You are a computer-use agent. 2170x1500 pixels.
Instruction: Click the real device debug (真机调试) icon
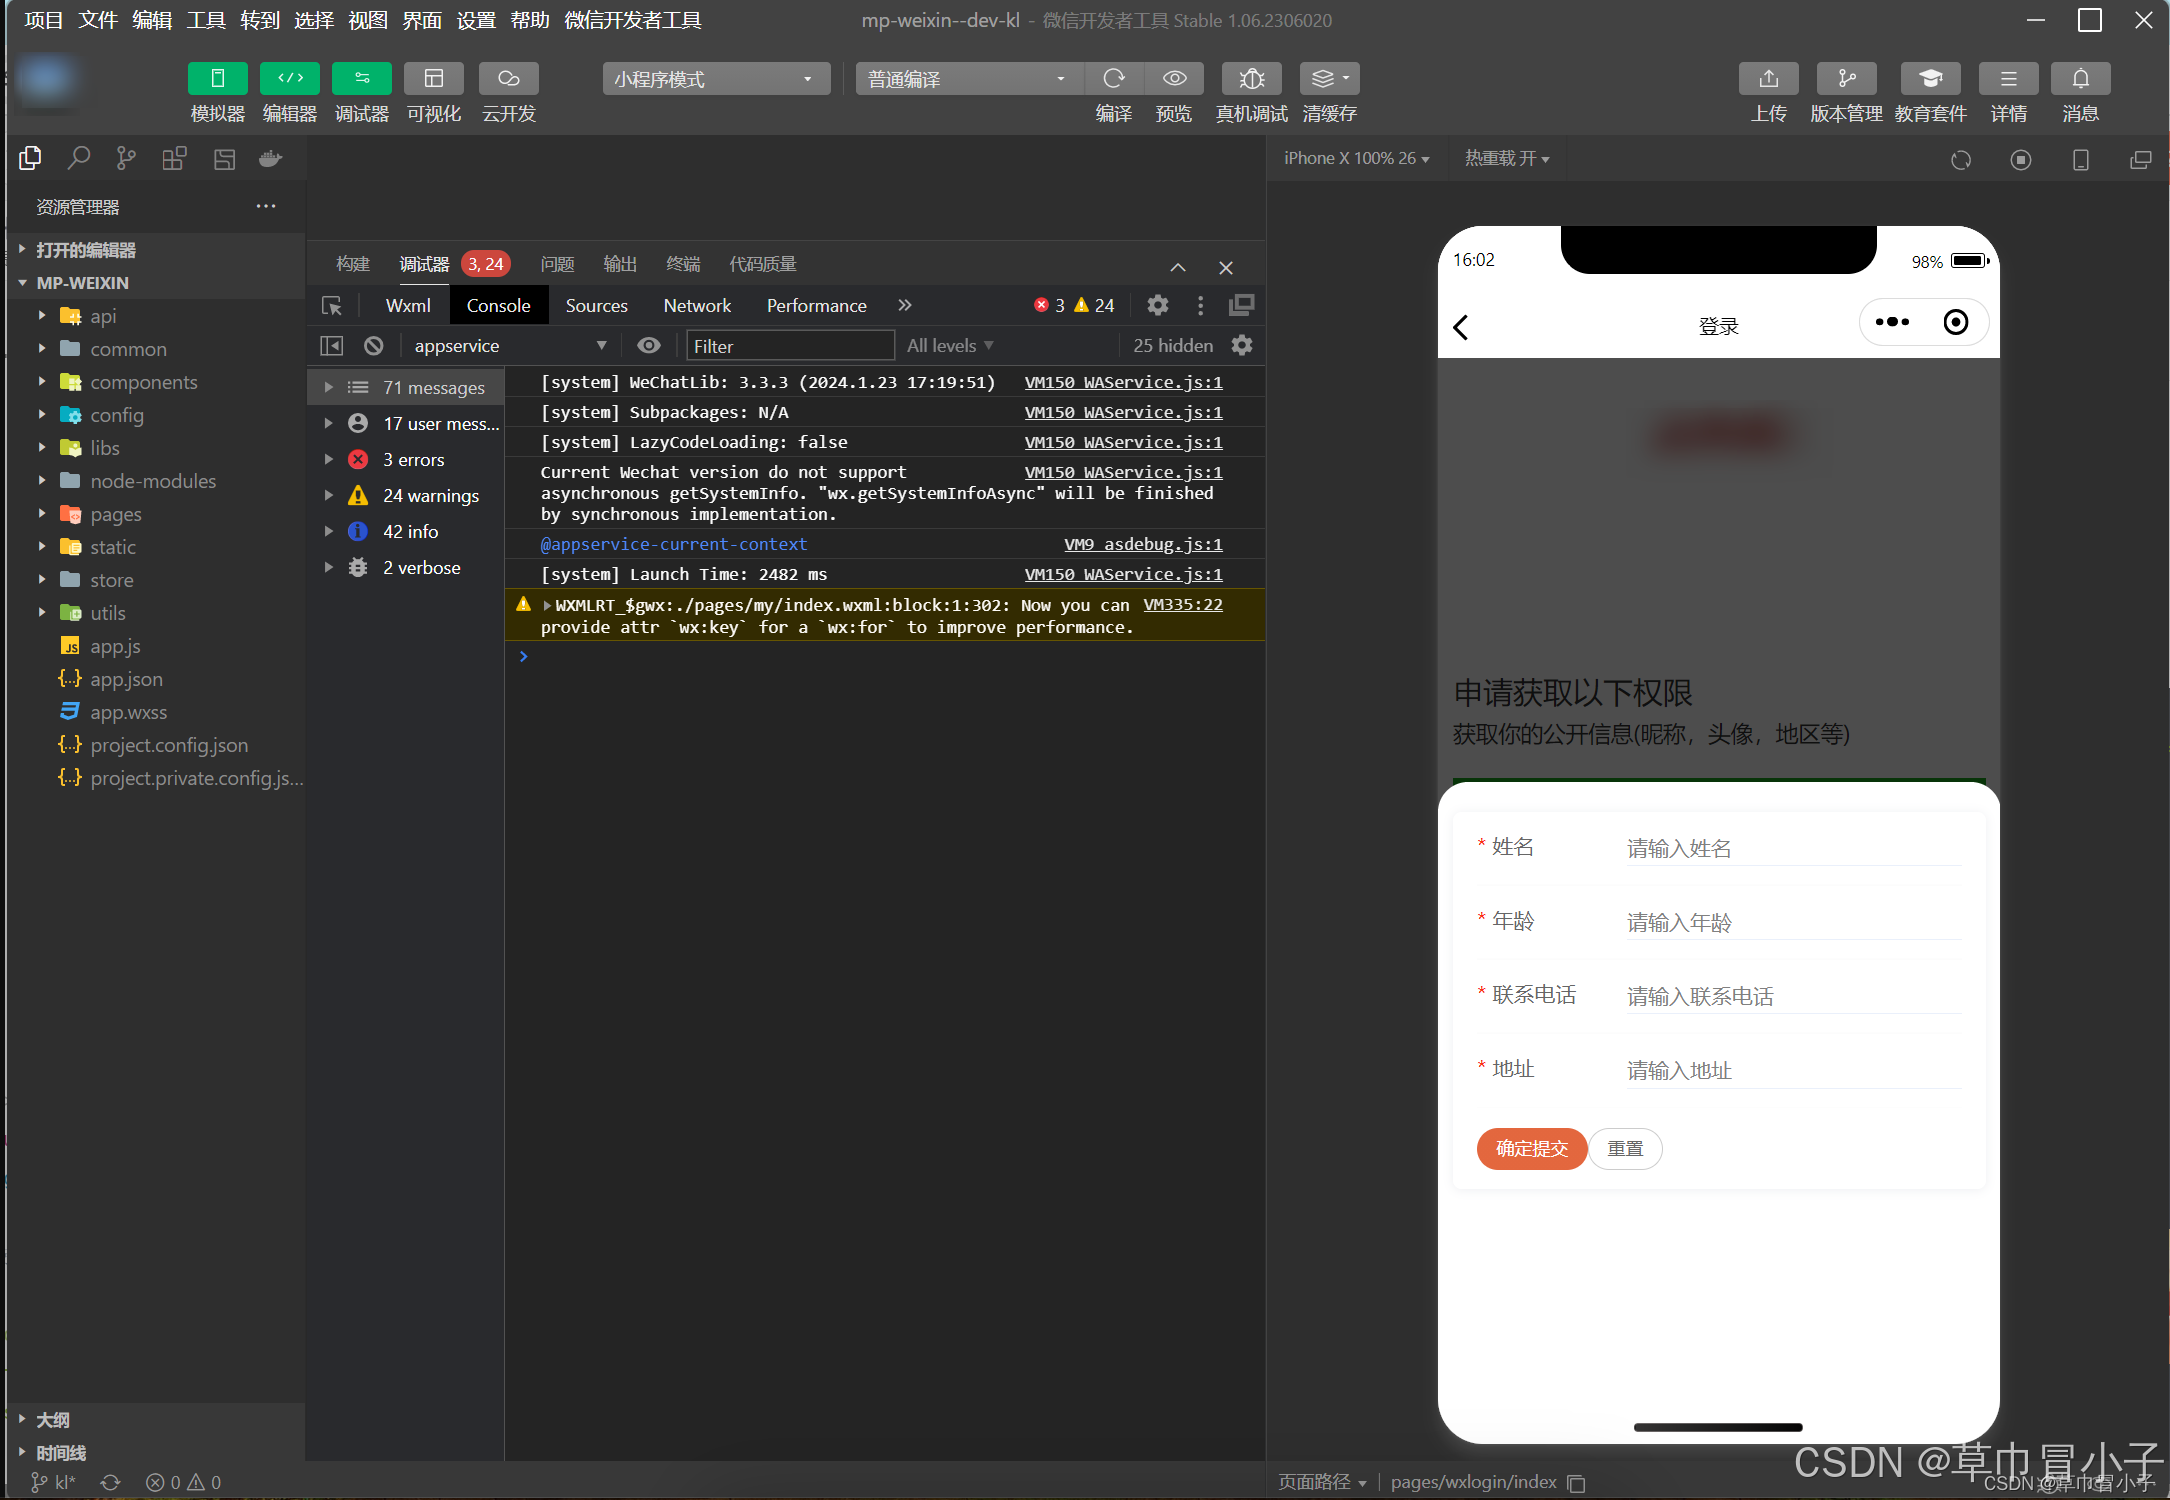point(1251,79)
